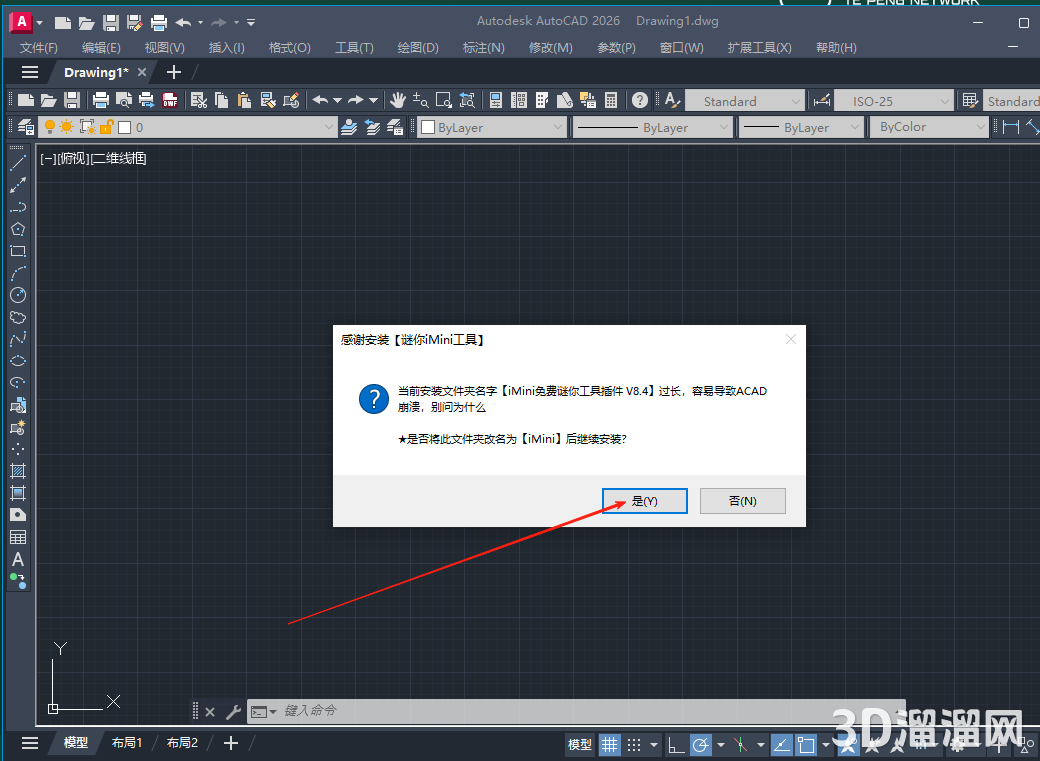Screen dimensions: 1040x761
Task: Click the command line wrench customize icon
Action: 233,712
